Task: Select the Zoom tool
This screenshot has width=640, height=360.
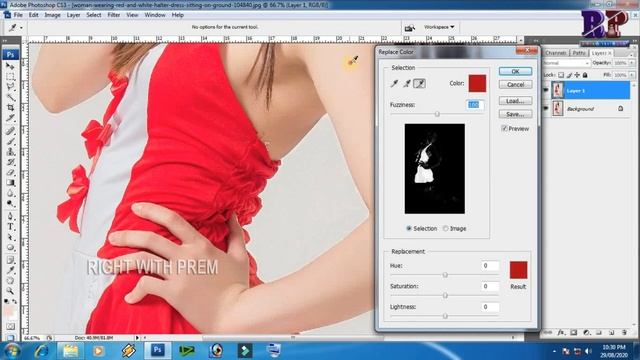Action: pyautogui.click(x=11, y=291)
